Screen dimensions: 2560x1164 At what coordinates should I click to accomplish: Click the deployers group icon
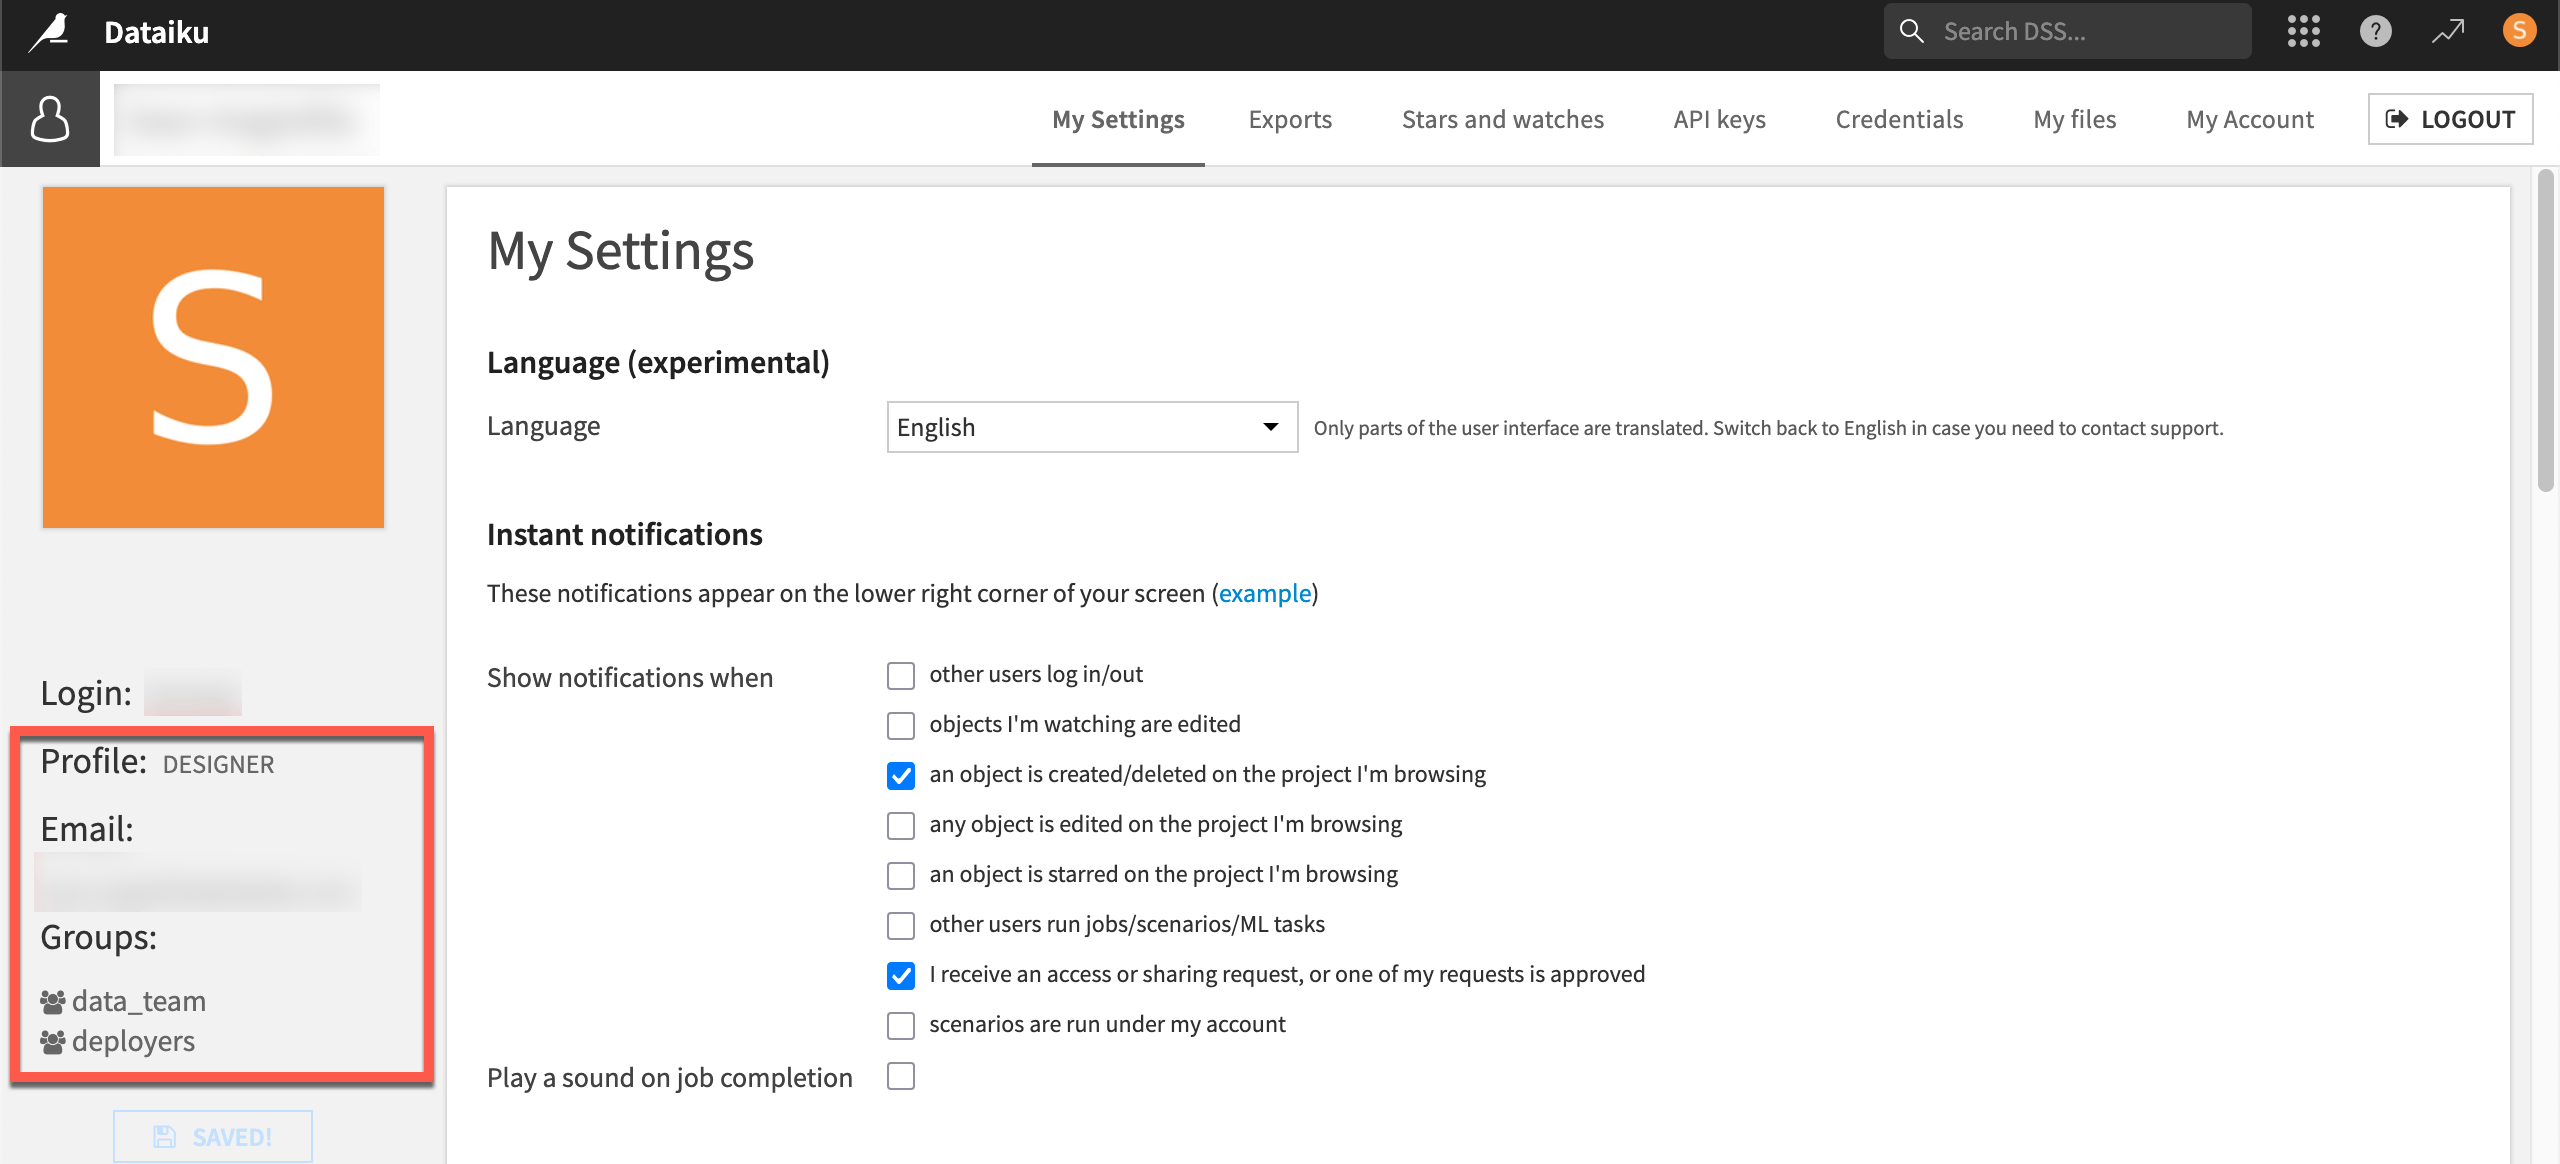point(52,1041)
